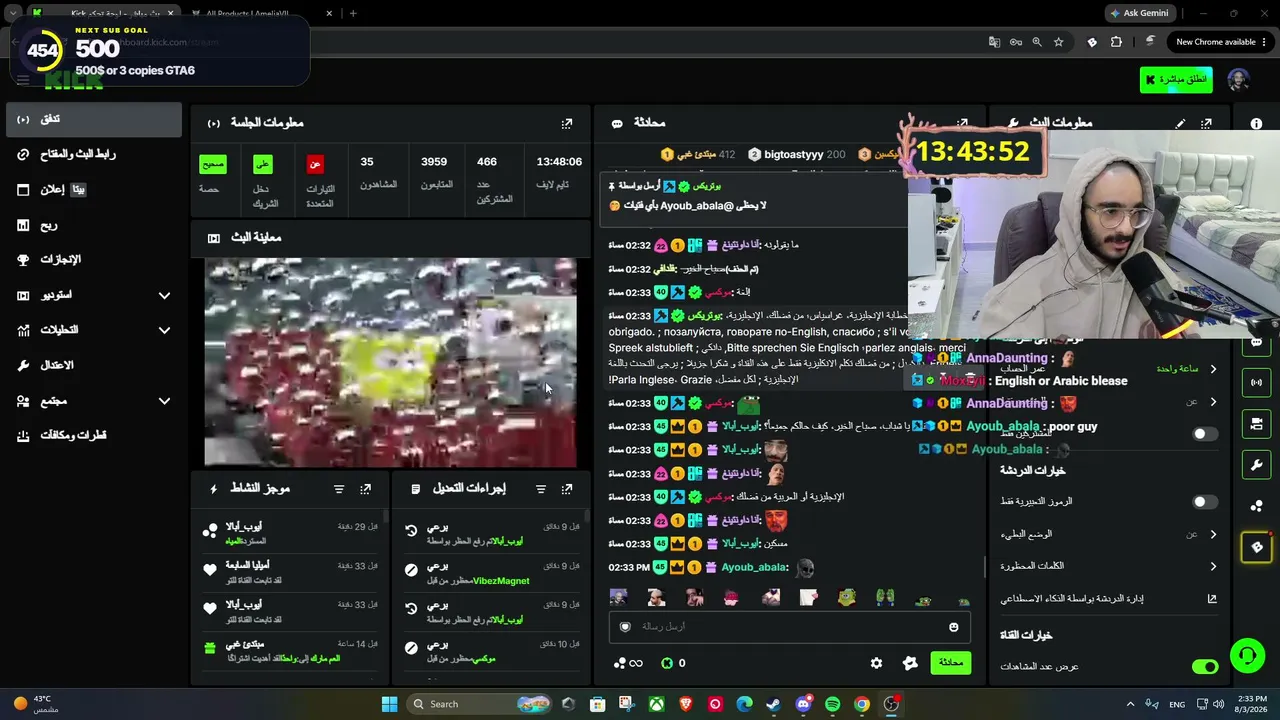
Task: Open the green headset support button
Action: coord(1247,656)
